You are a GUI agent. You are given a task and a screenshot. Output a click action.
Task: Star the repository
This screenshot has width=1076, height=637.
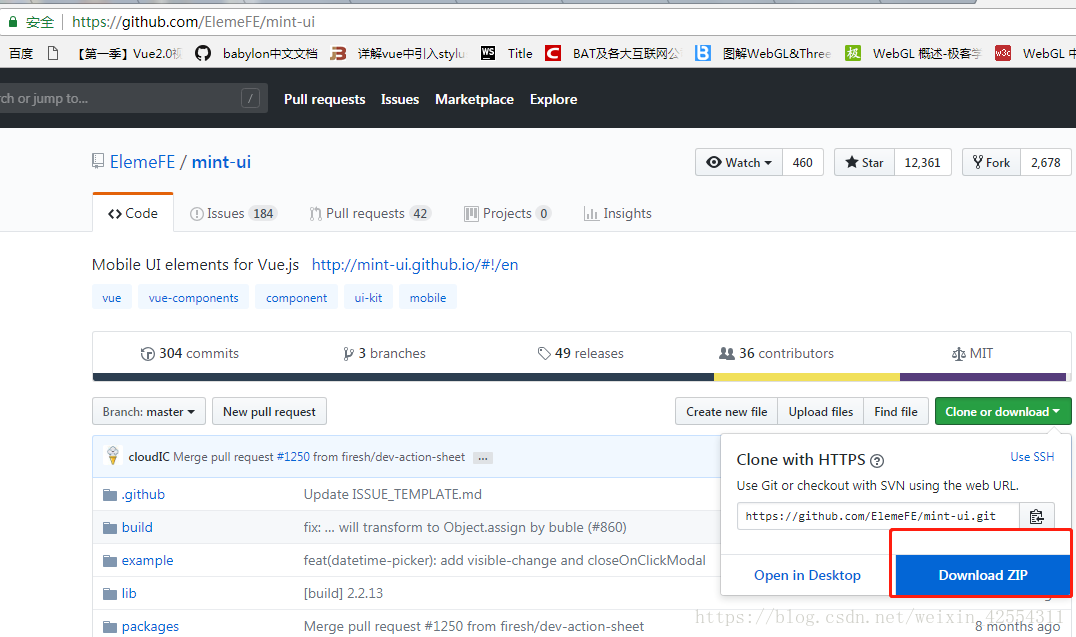865,163
